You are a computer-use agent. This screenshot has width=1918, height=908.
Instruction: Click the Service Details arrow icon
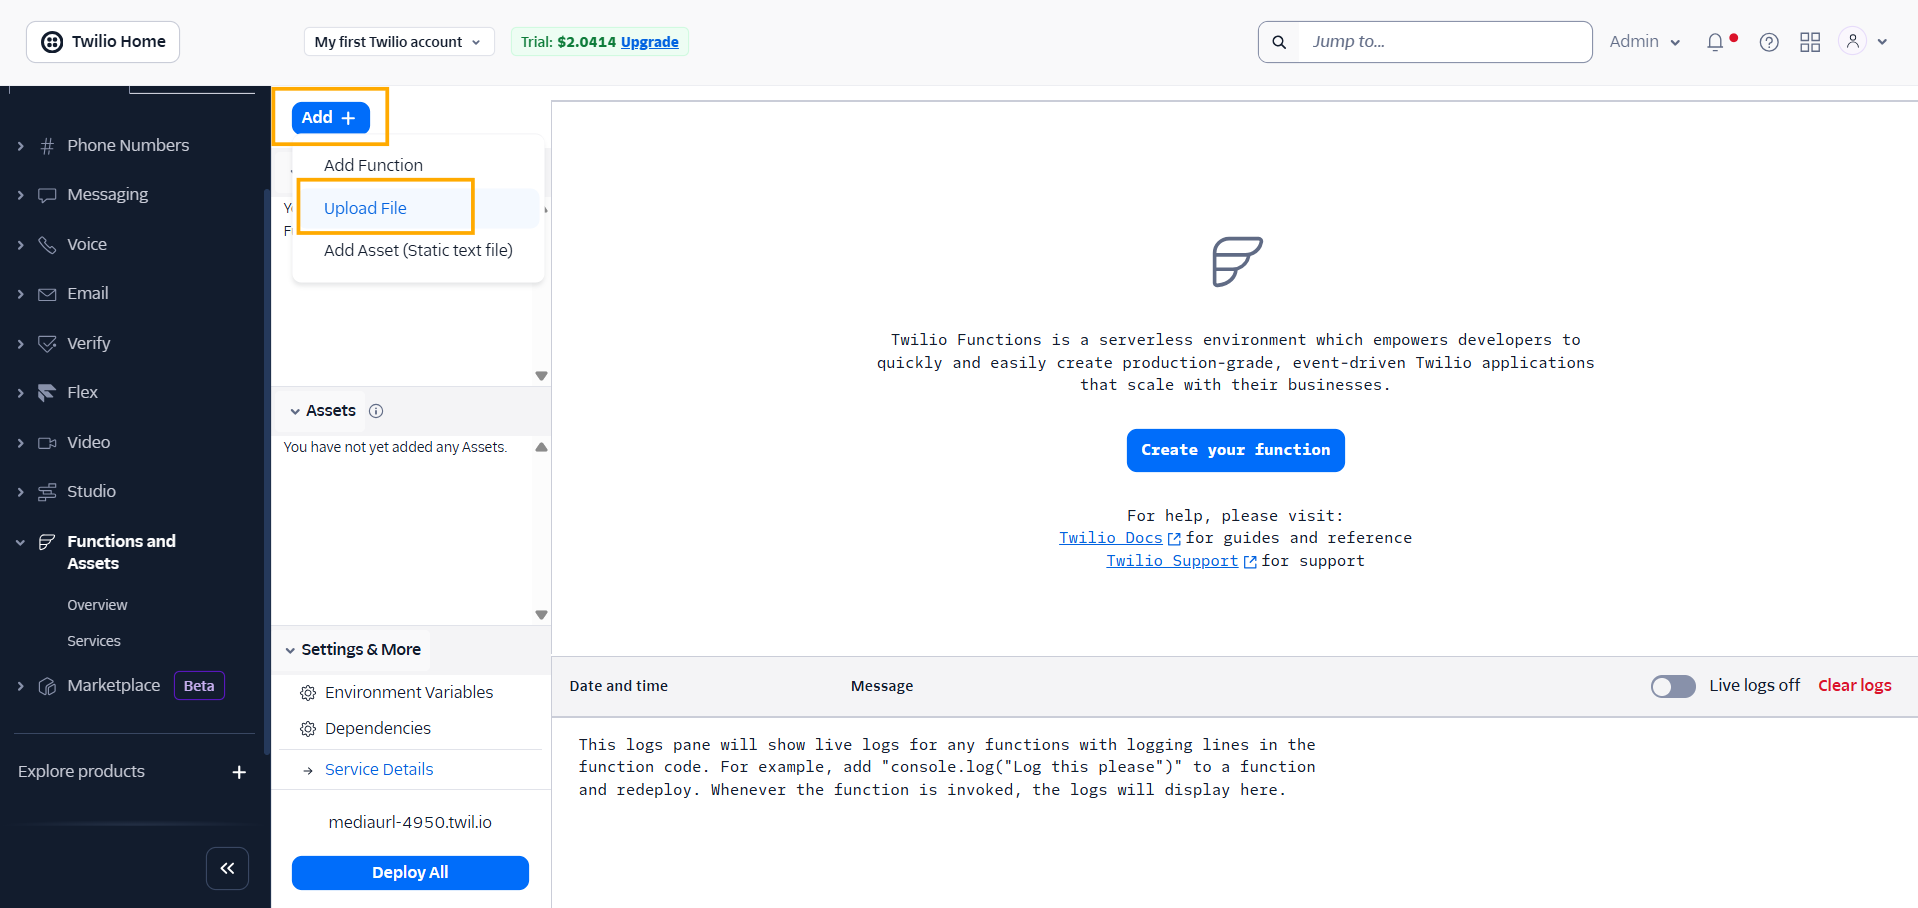tap(308, 770)
